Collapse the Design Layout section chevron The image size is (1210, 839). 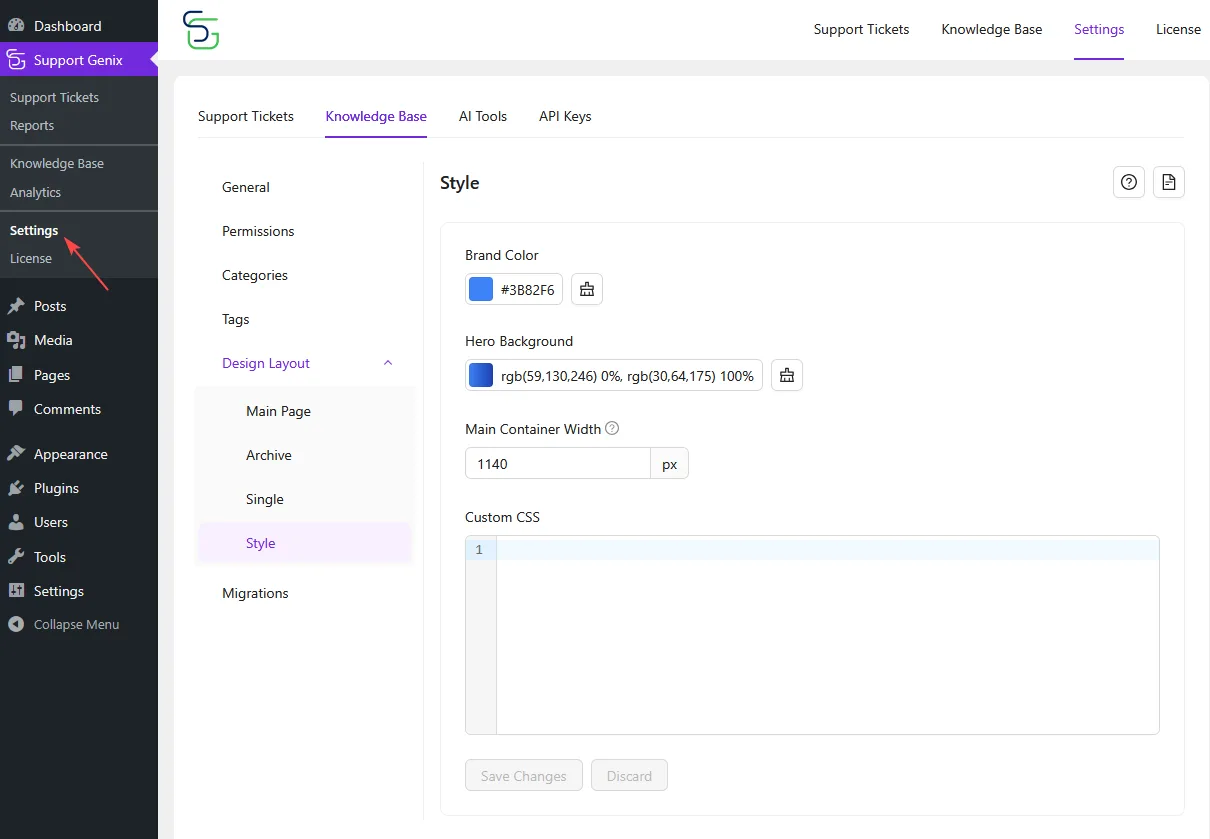(x=389, y=363)
